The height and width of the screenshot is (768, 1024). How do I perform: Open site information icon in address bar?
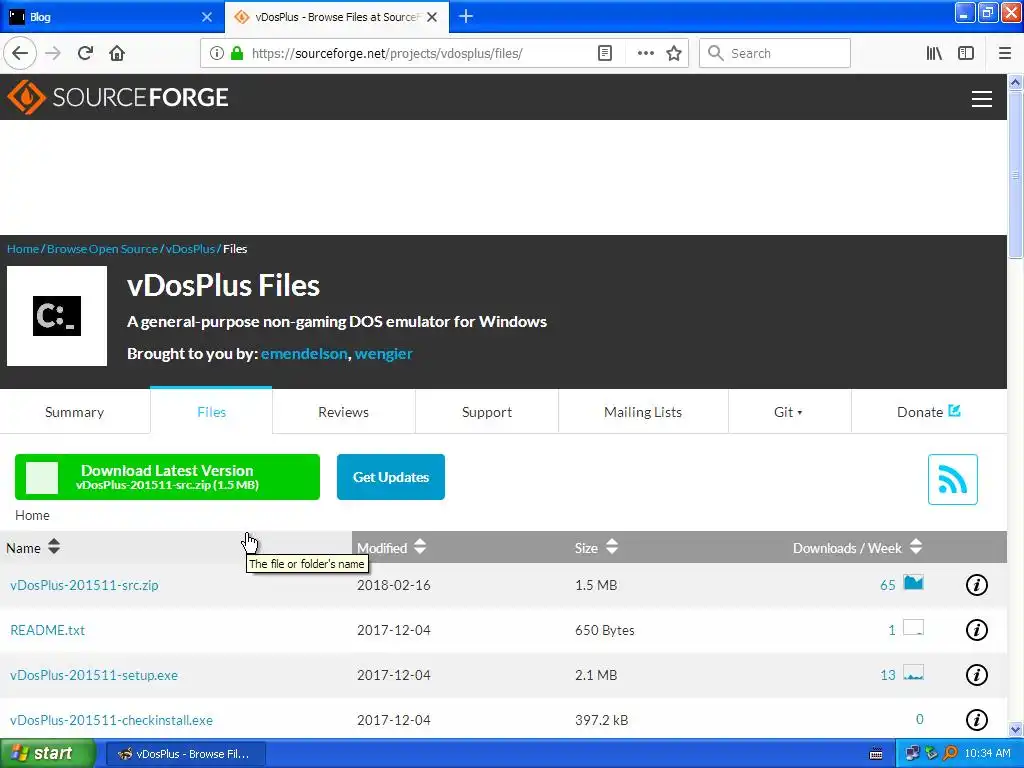tap(217, 54)
